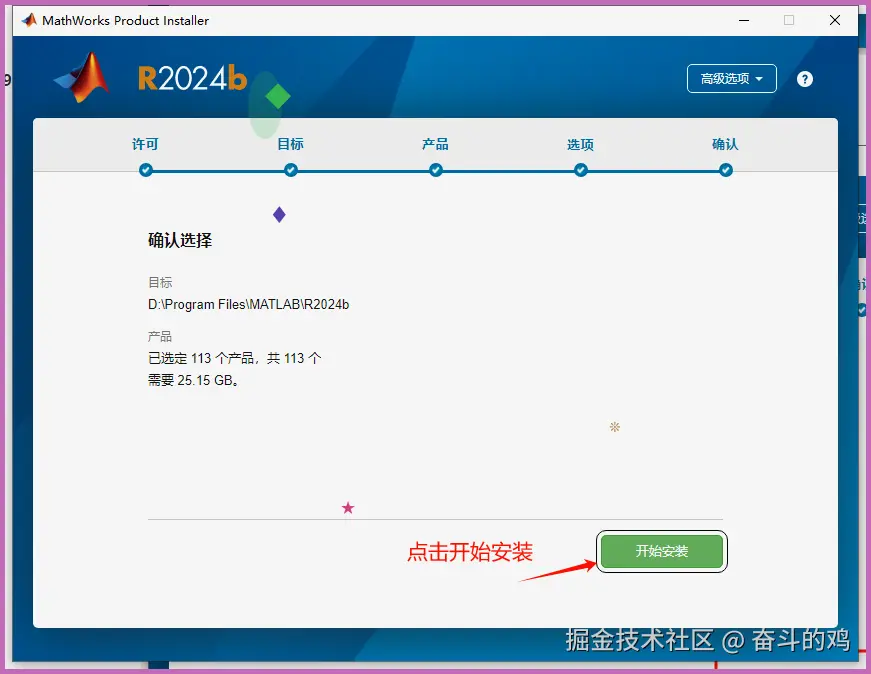Click the R2024b version label
The image size is (871, 674).
[192, 78]
